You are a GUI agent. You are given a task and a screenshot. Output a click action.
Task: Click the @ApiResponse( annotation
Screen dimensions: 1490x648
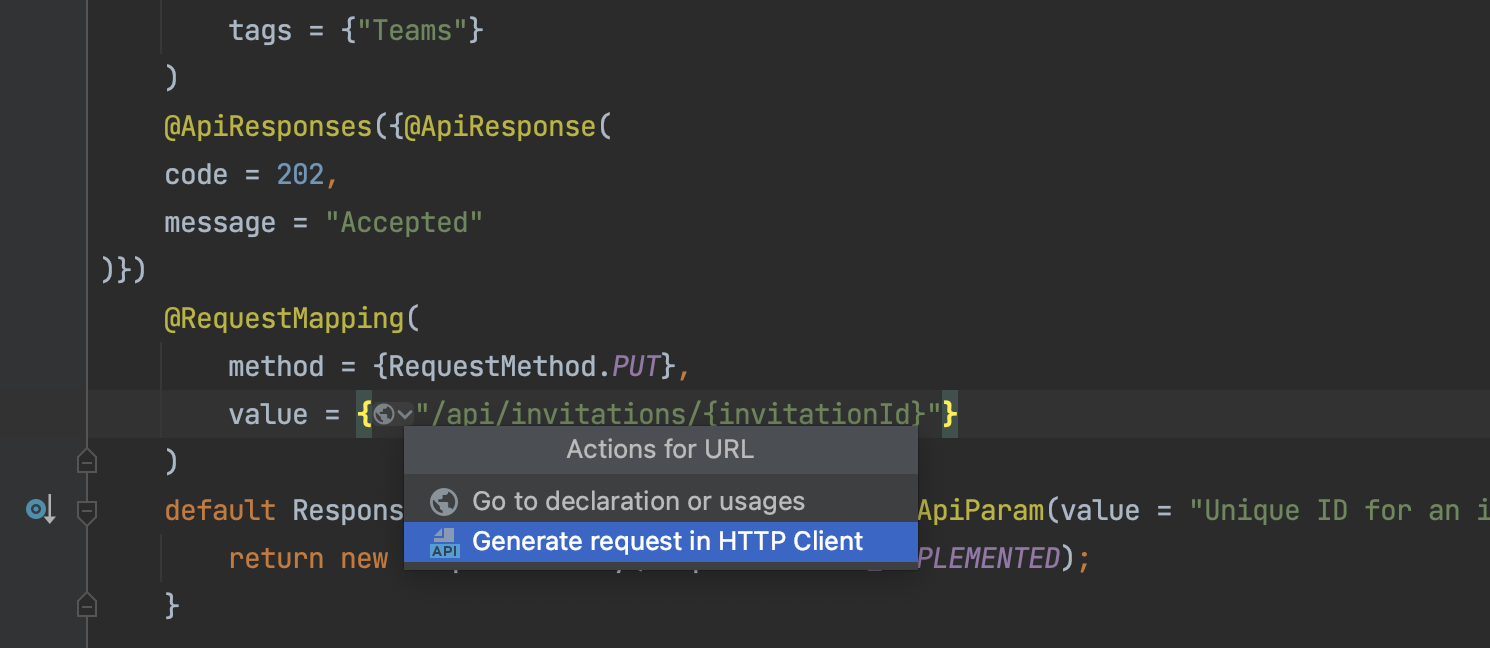(x=507, y=127)
